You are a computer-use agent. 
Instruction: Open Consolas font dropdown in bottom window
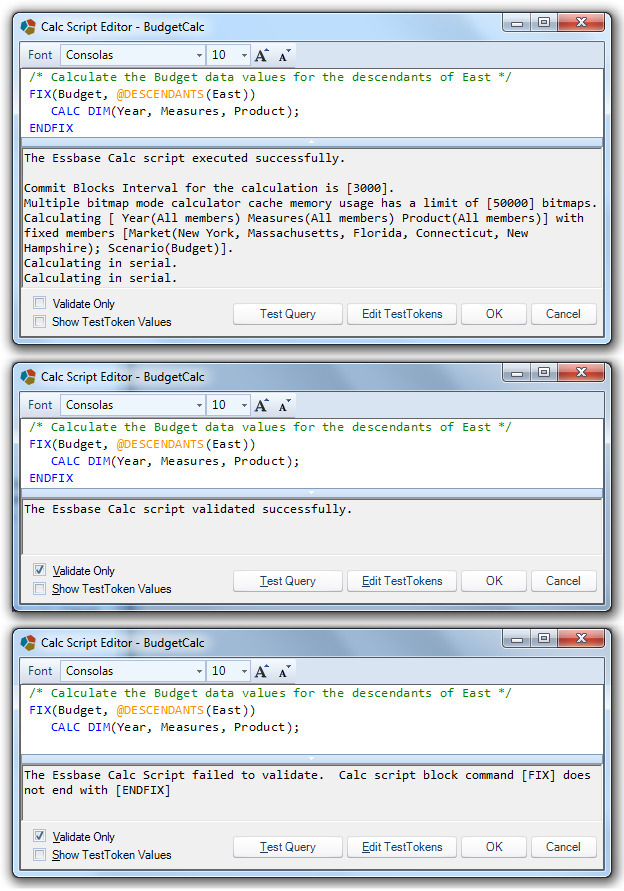pyautogui.click(x=199, y=671)
